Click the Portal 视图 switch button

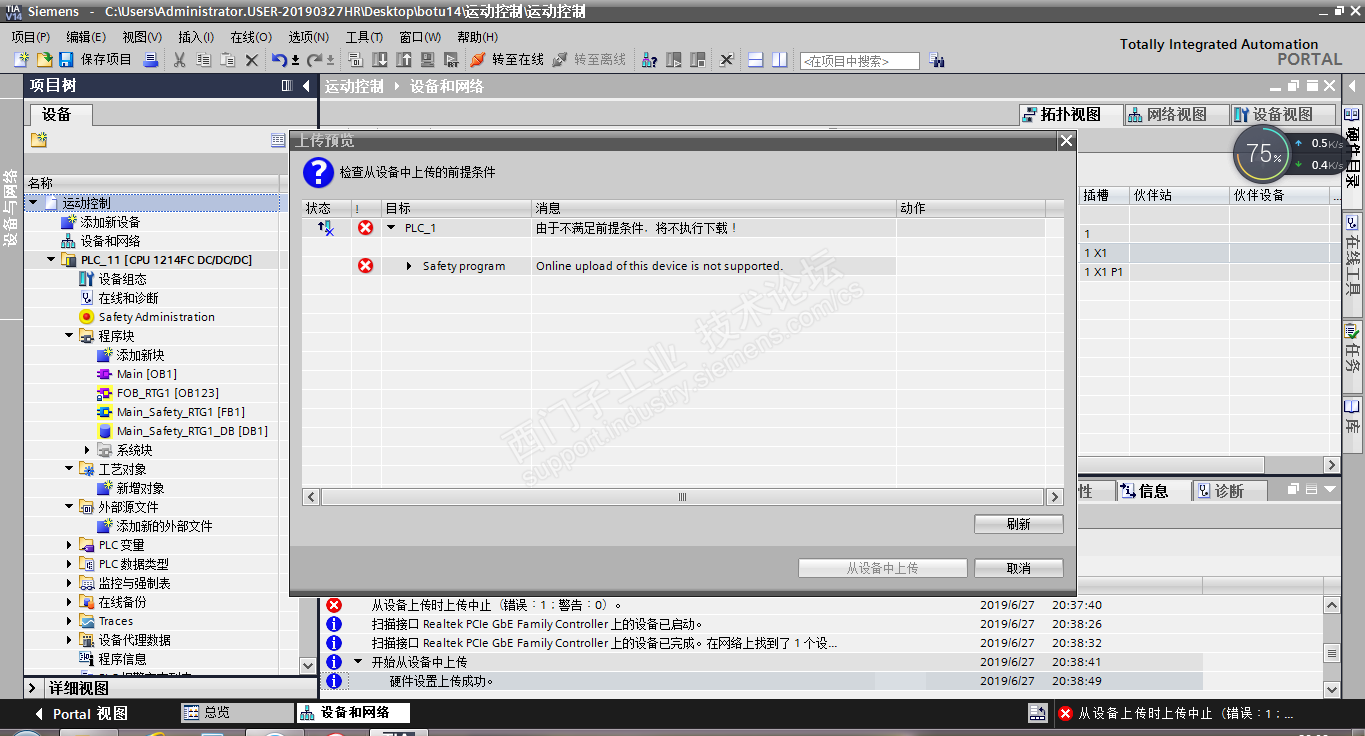82,714
